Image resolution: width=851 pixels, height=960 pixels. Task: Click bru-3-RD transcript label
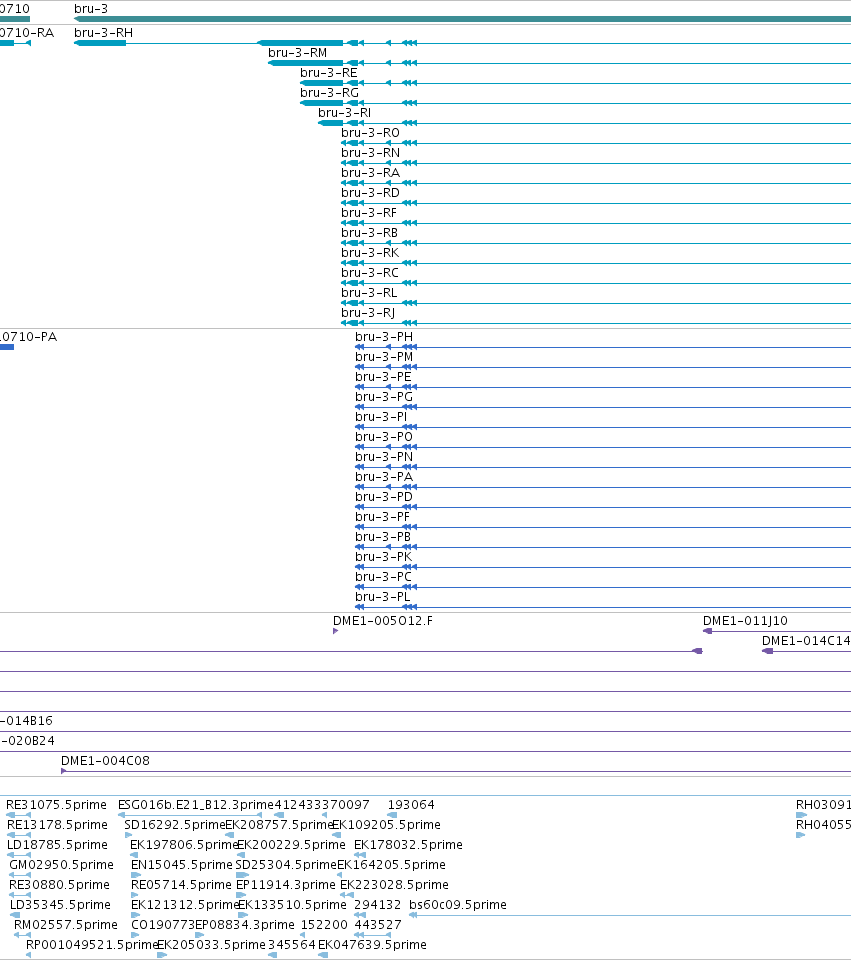pos(370,193)
